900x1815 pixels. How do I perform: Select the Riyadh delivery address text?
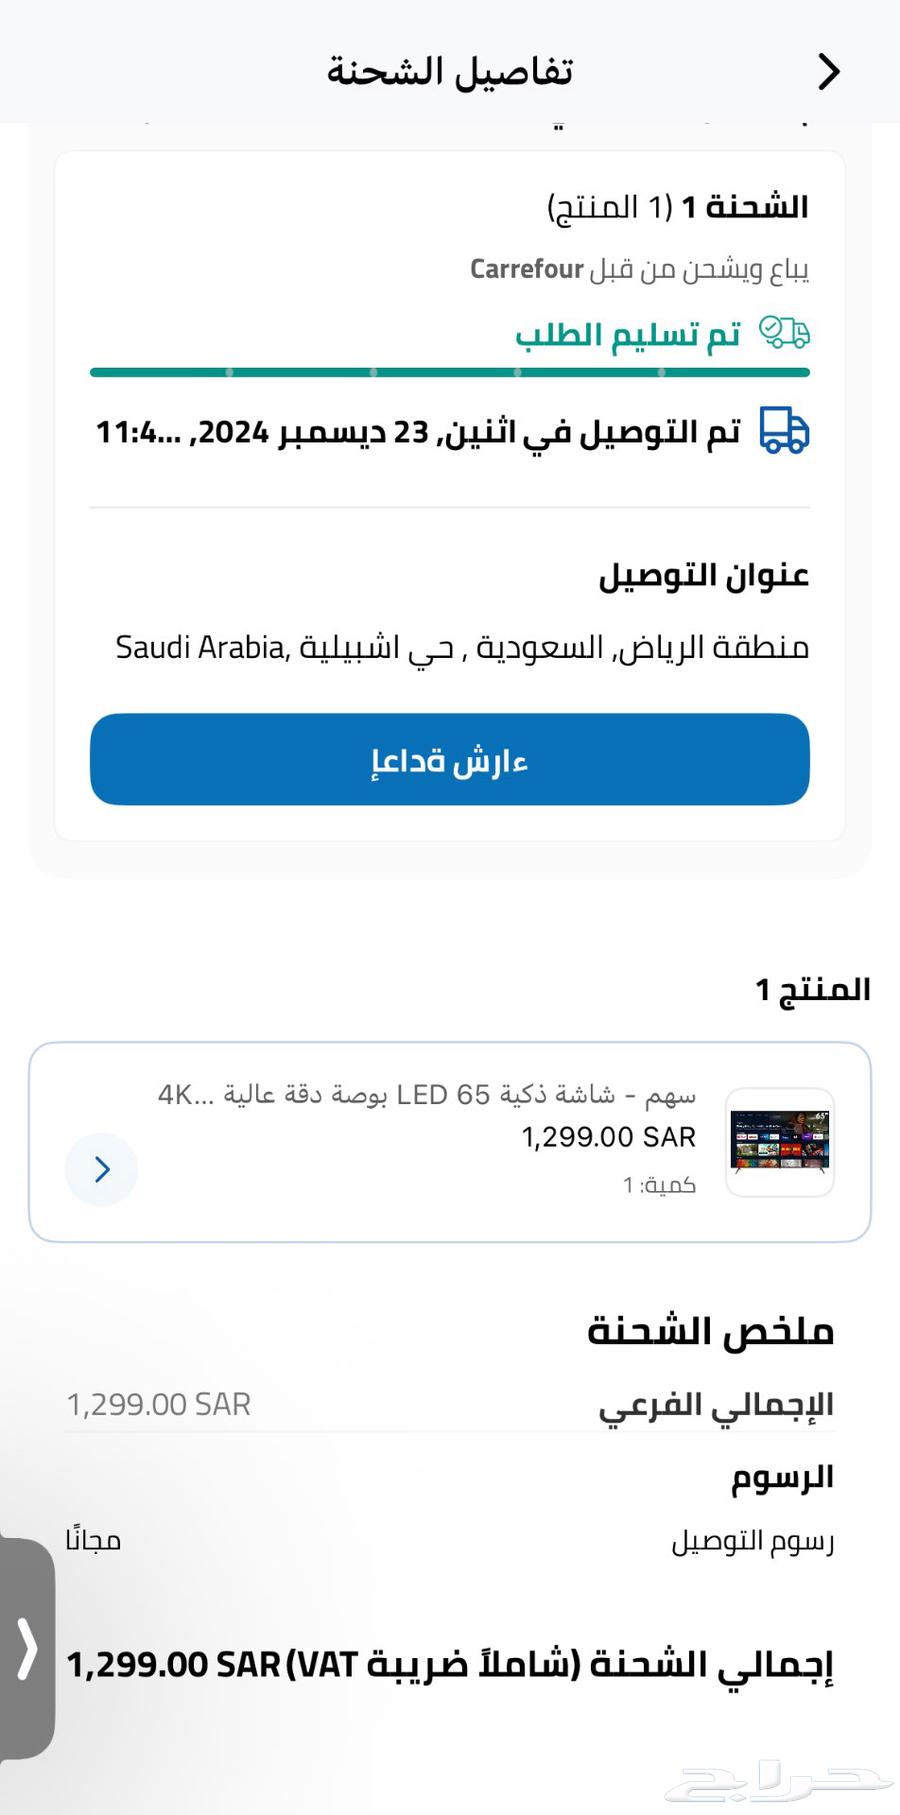(462, 647)
